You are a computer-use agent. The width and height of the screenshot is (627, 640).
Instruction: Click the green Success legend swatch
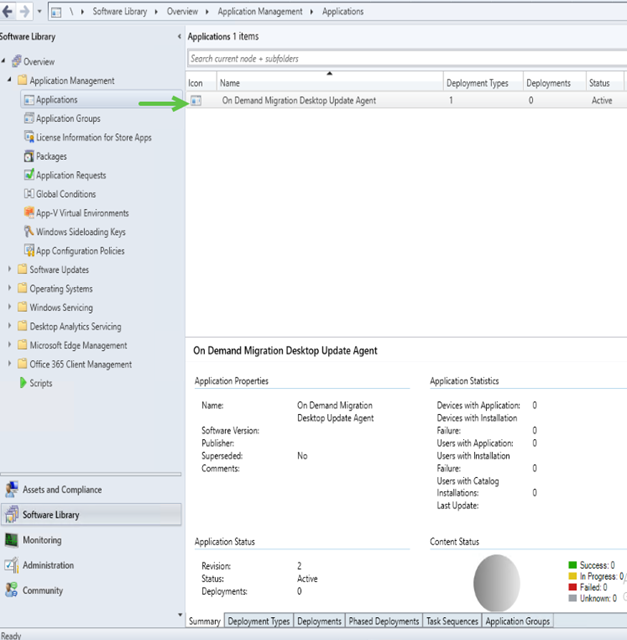(x=572, y=565)
